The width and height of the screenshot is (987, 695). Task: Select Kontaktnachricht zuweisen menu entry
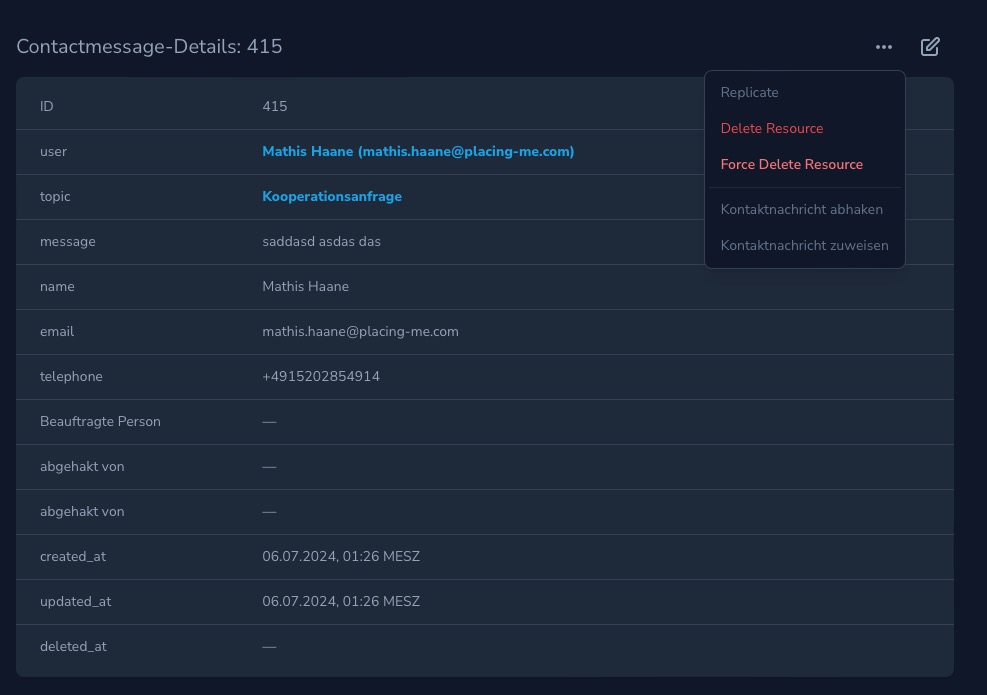point(804,245)
